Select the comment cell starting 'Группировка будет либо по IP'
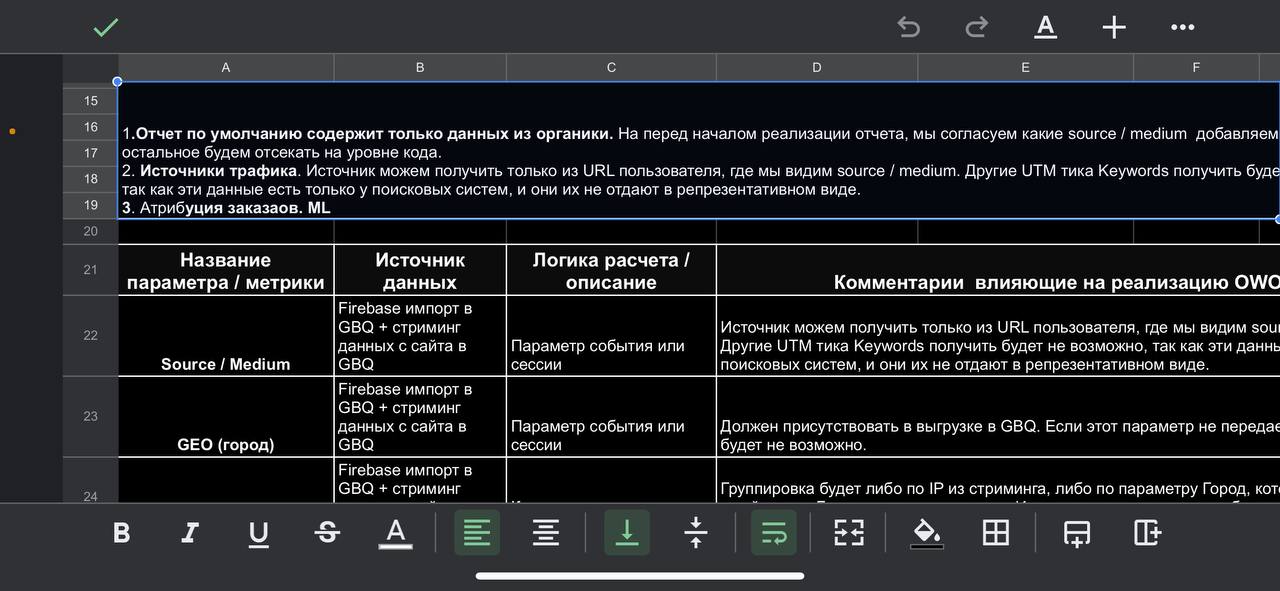 click(x=998, y=480)
